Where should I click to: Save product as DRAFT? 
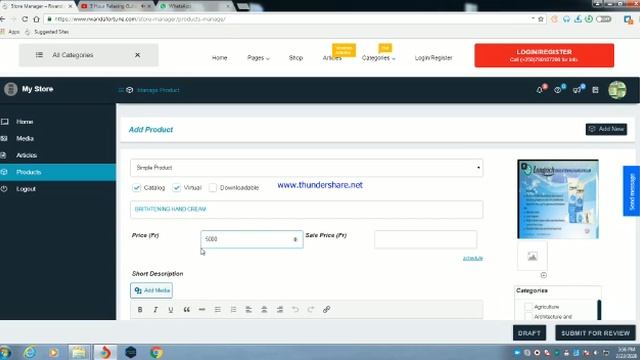[529, 333]
